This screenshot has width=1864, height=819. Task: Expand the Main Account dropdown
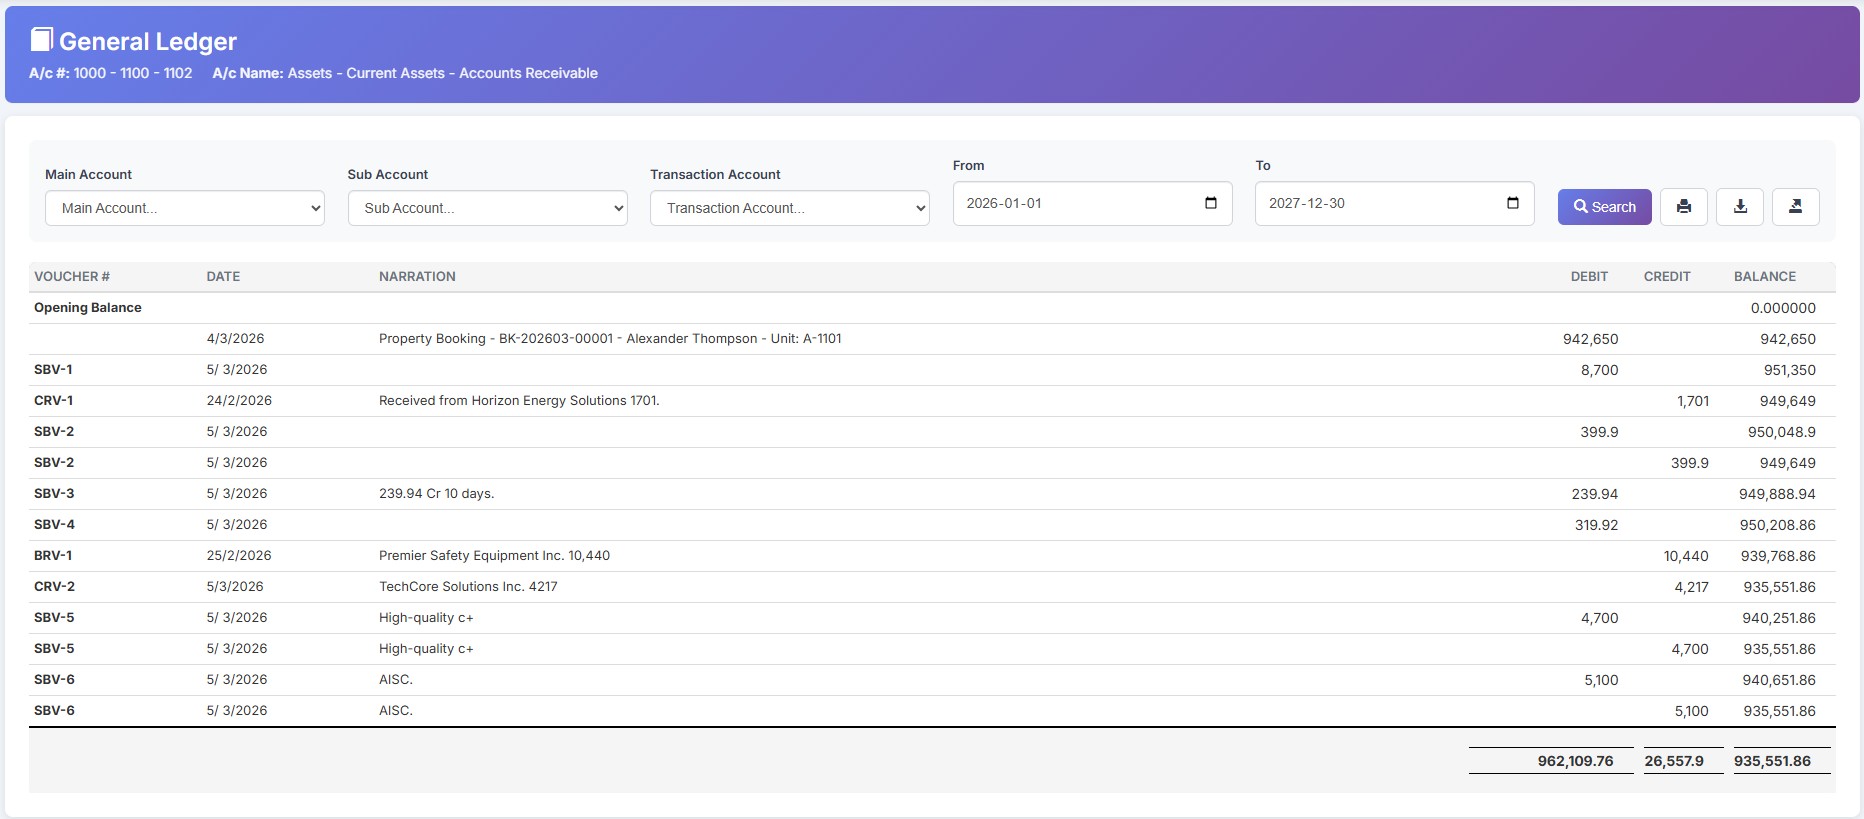(185, 208)
